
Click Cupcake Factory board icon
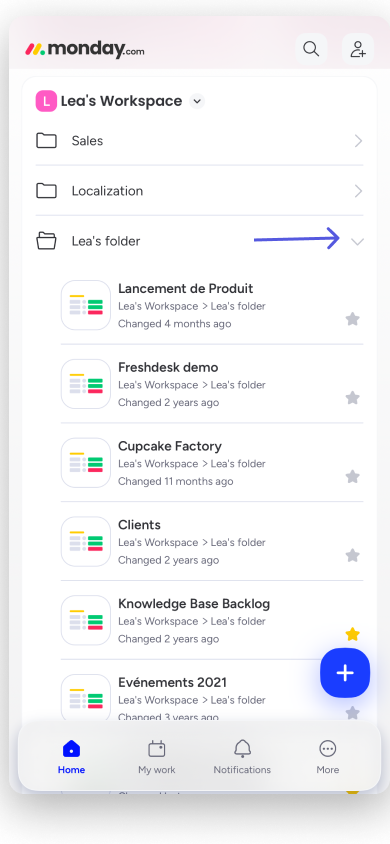click(x=86, y=462)
